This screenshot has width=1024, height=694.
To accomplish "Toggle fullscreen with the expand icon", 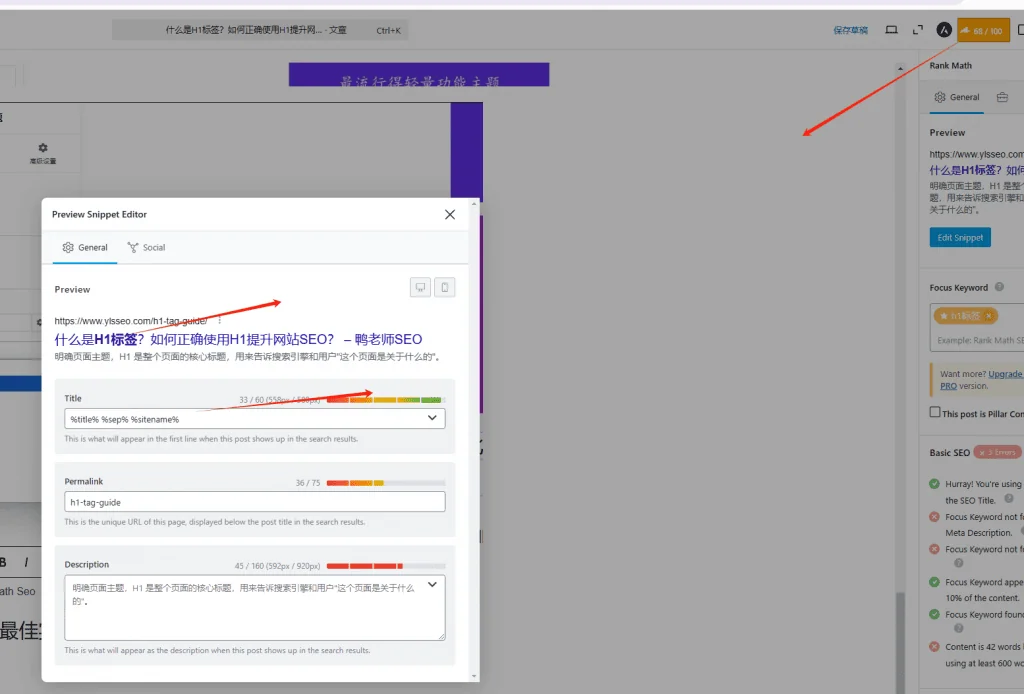I will click(x=918, y=30).
